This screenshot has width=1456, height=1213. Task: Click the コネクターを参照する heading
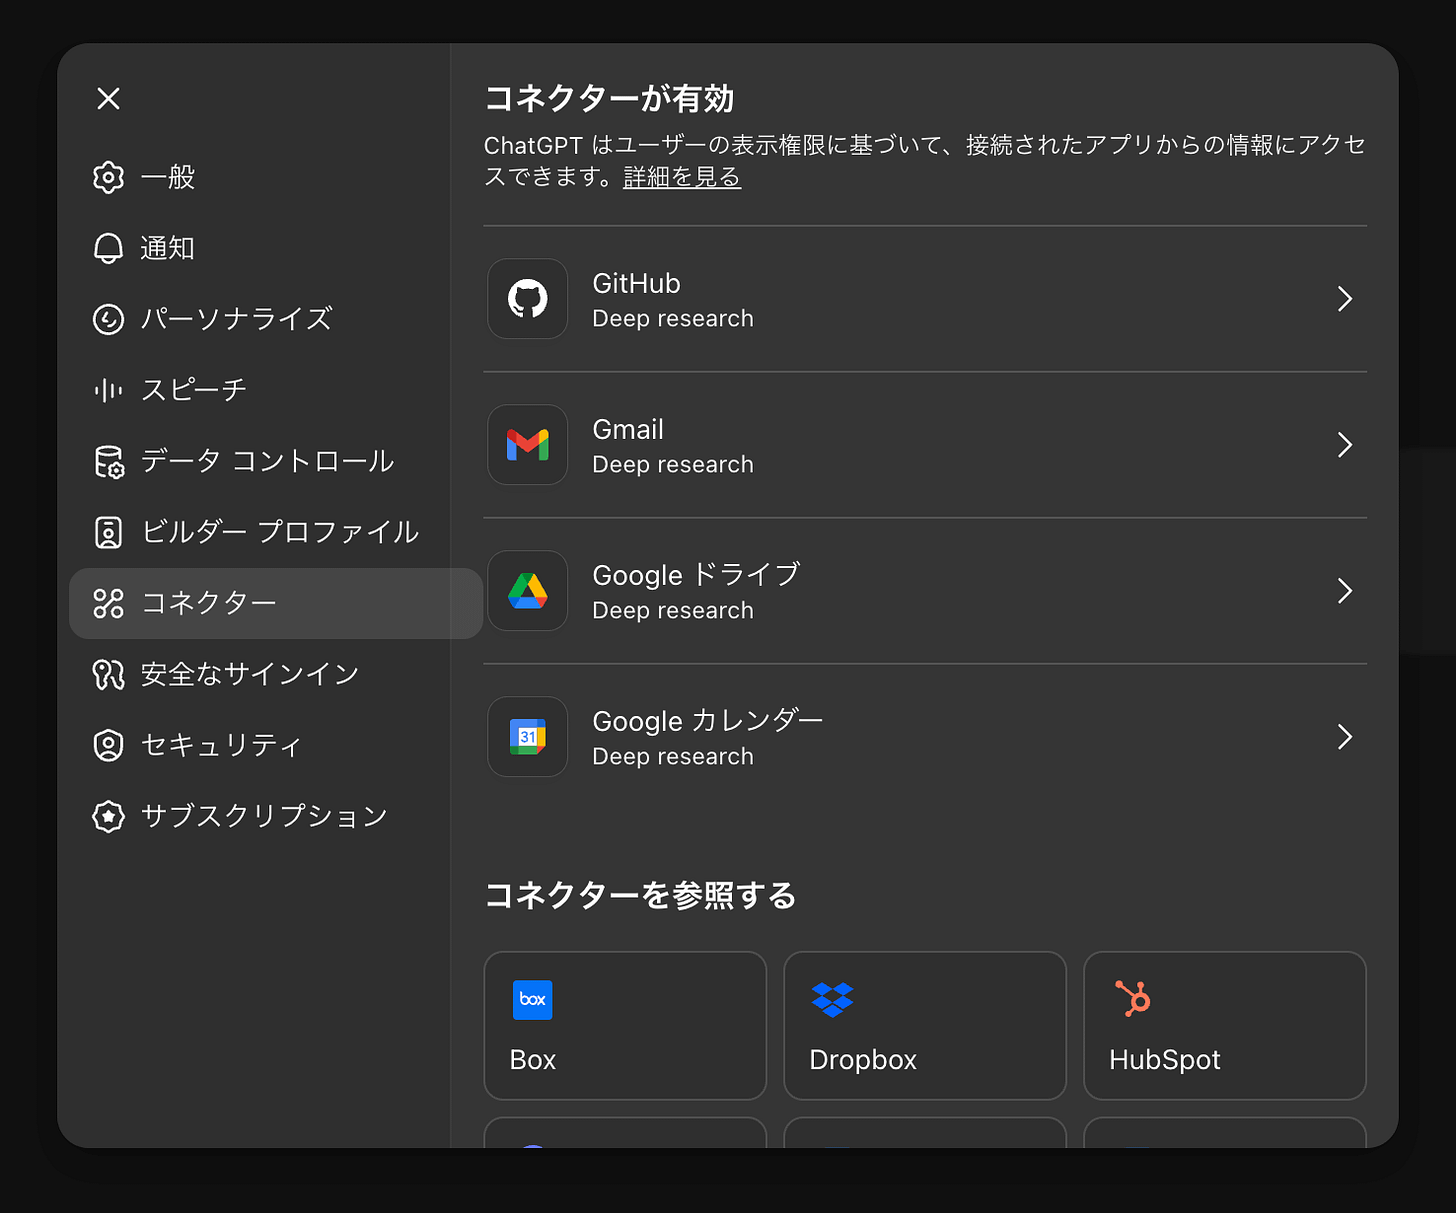pos(640,894)
